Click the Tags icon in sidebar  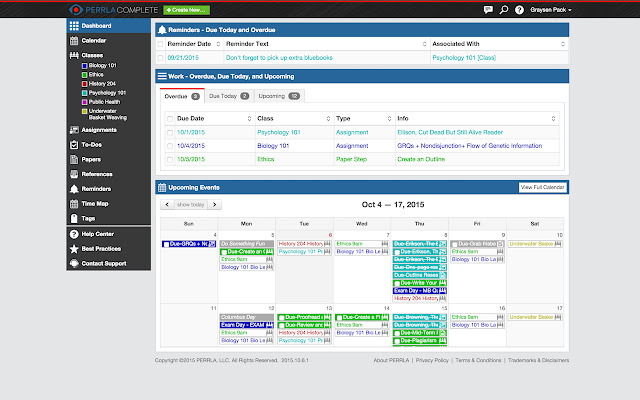[74, 217]
